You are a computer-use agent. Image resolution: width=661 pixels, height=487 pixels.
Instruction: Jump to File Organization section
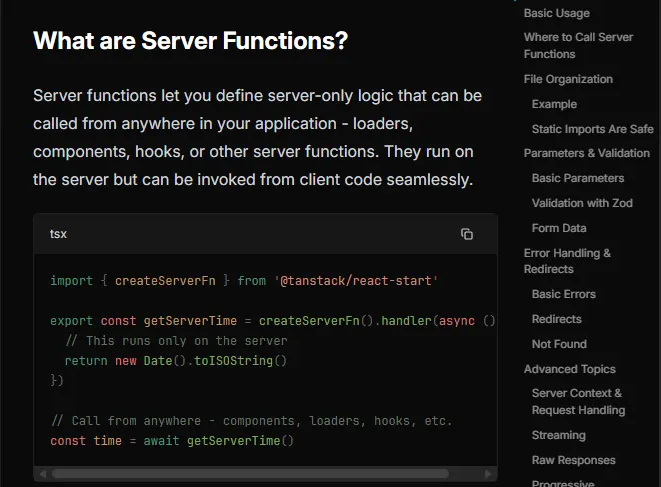pos(568,79)
